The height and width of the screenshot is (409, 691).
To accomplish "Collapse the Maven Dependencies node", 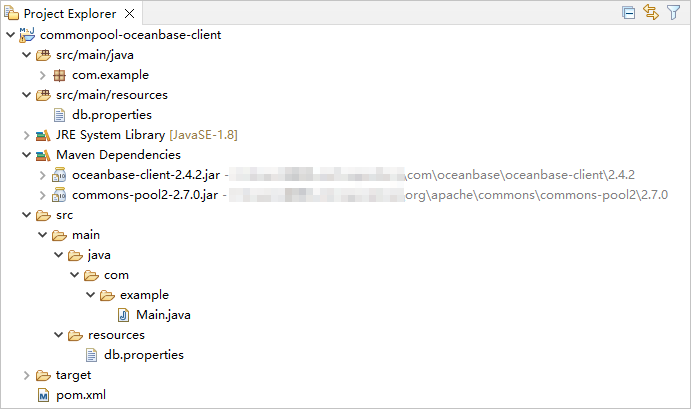I will [x=26, y=155].
